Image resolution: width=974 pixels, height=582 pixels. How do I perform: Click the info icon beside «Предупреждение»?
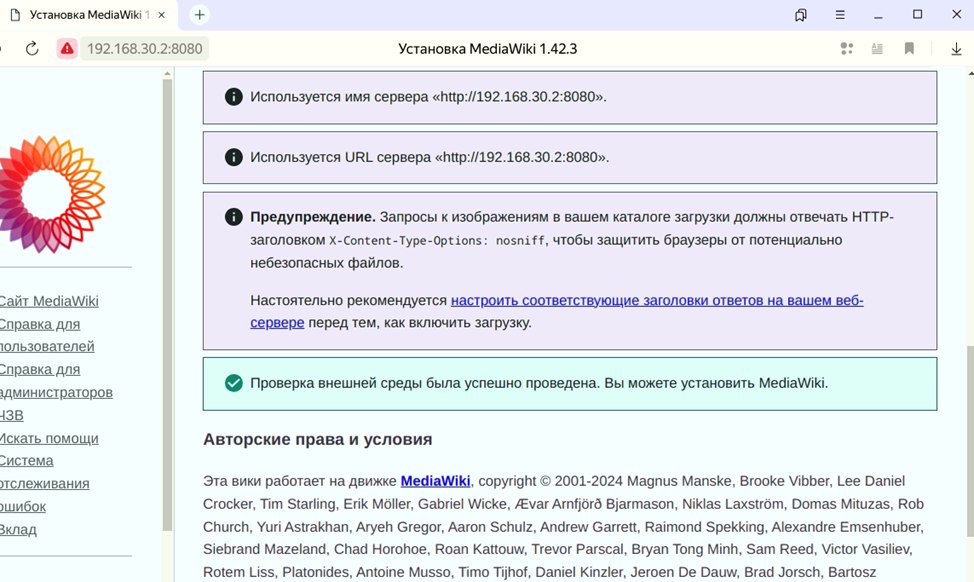click(234, 217)
